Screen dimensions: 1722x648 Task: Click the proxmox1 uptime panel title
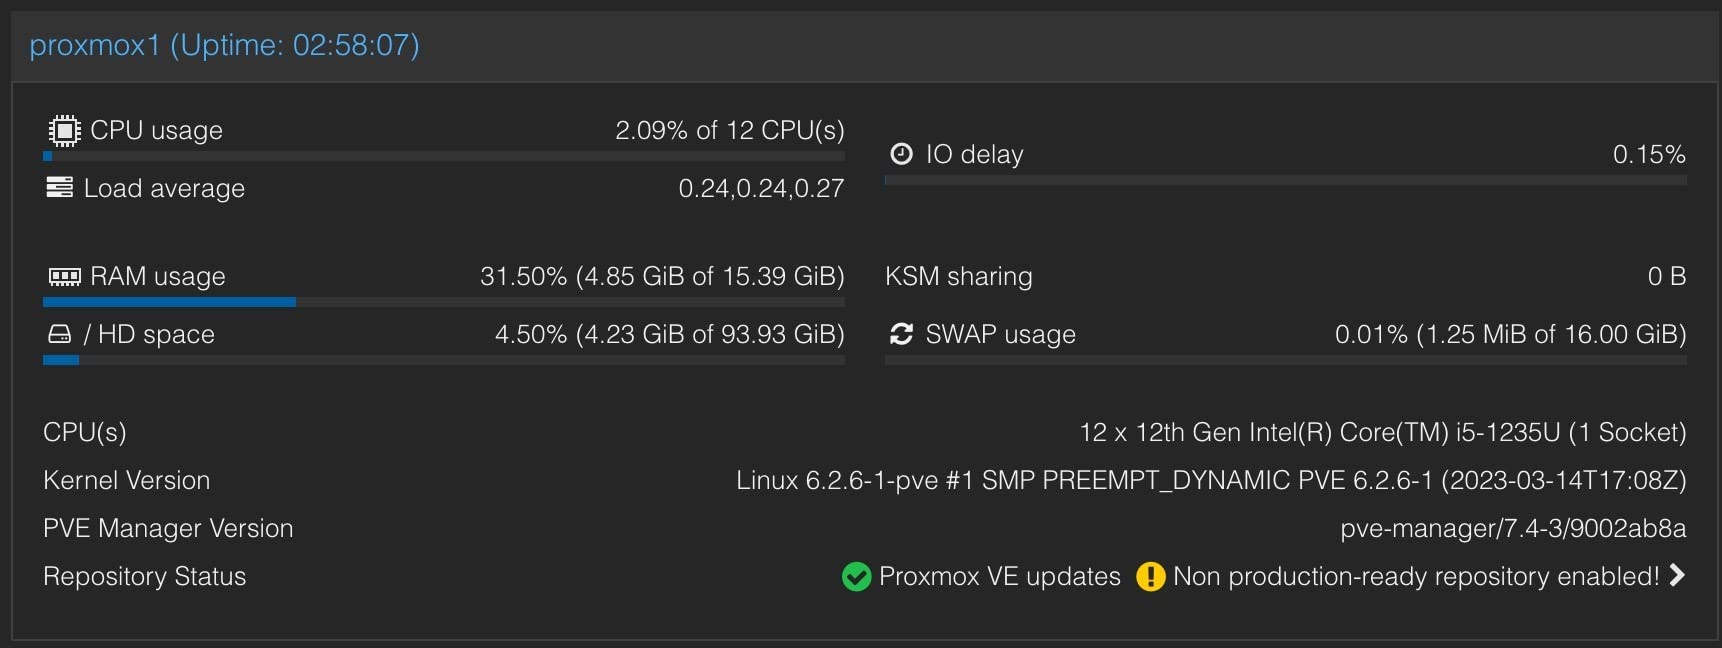tap(224, 45)
